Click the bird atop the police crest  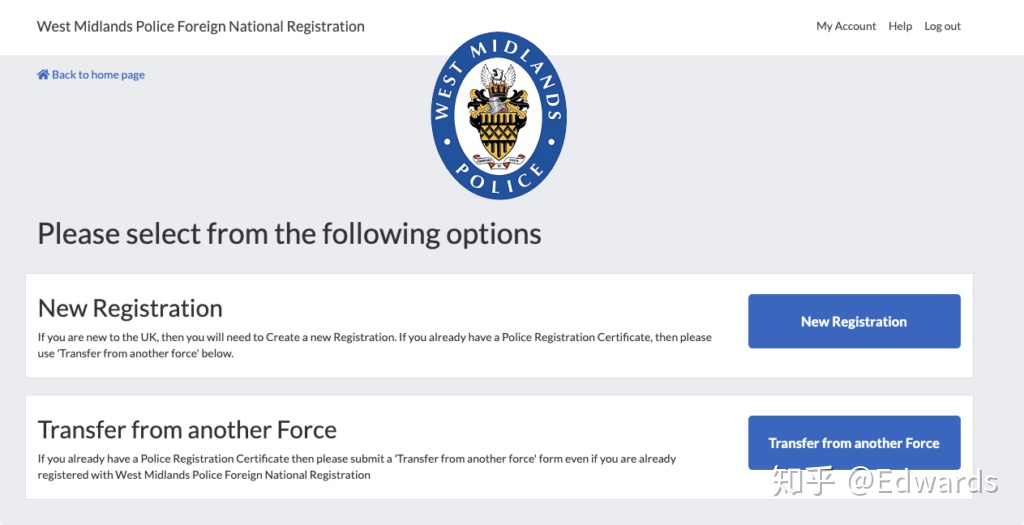[x=498, y=77]
